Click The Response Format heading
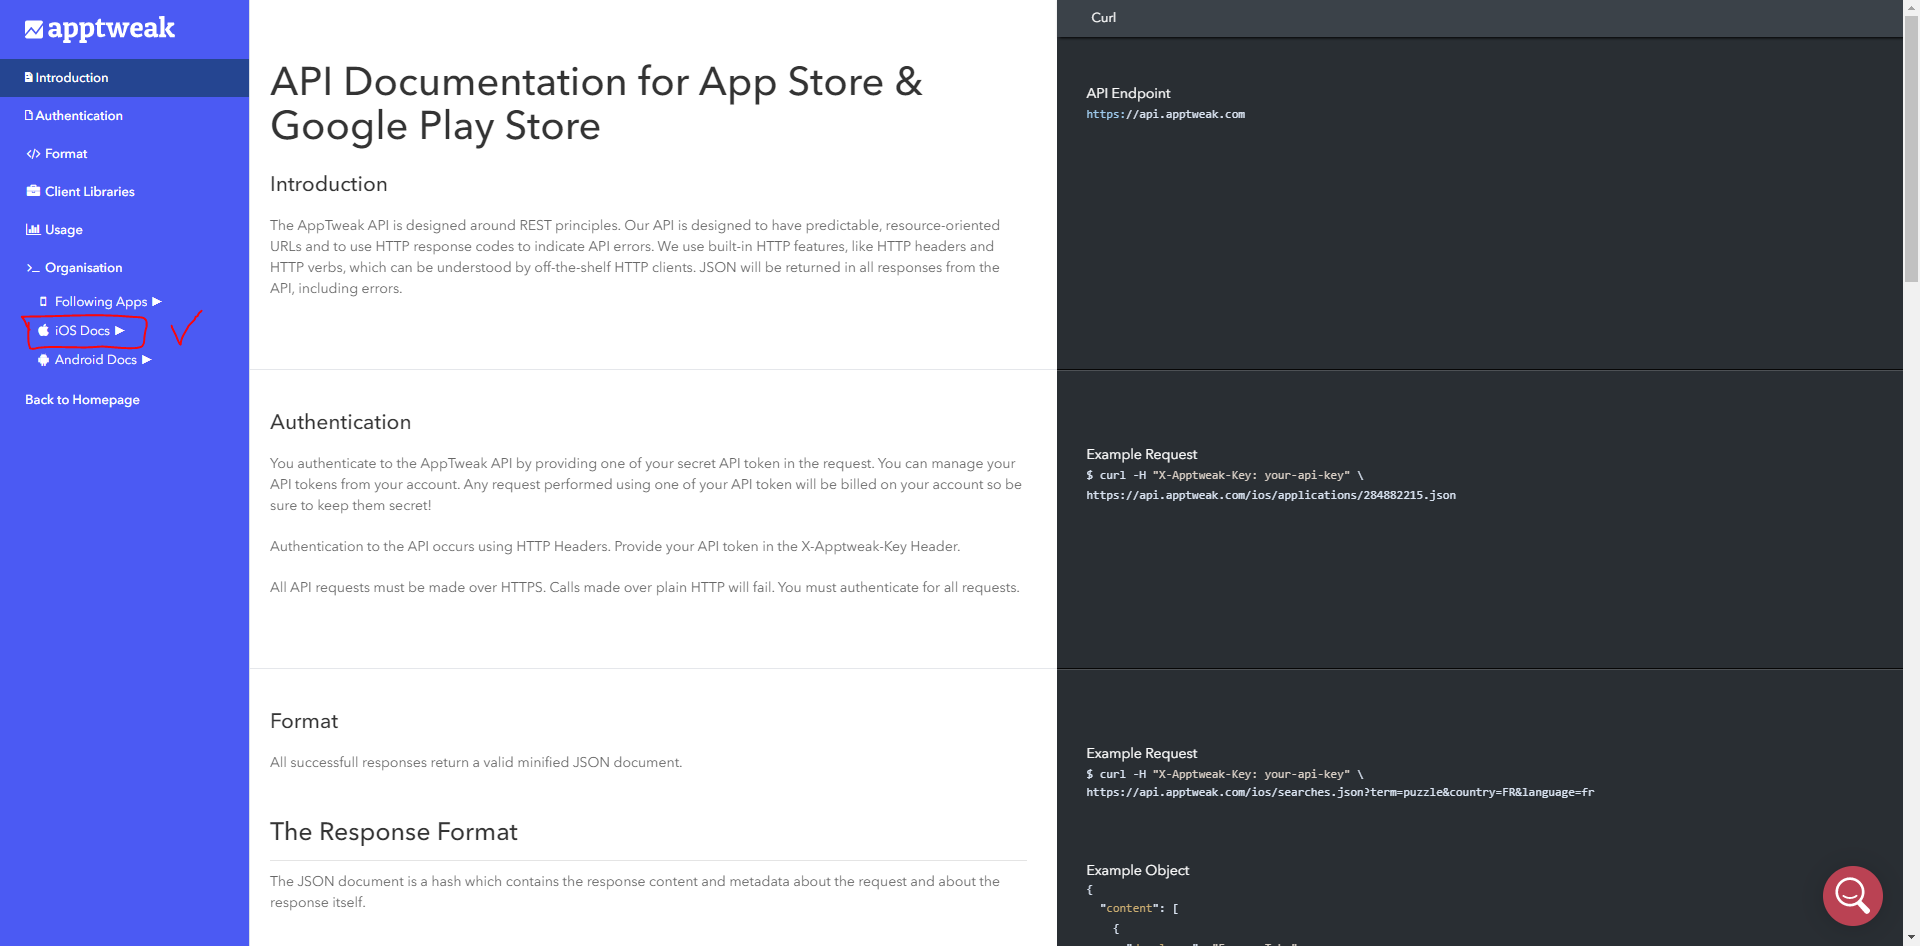Screen dimensions: 1920x946 click(x=393, y=832)
